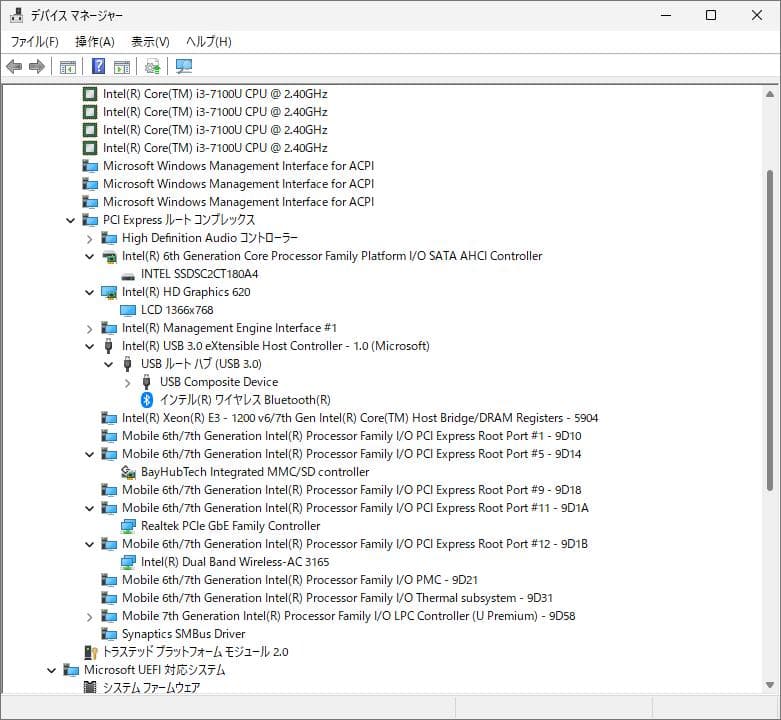The width and height of the screenshot is (781, 720).
Task: Expand the High Definition Audio コントローラー node
Action: tap(90, 239)
